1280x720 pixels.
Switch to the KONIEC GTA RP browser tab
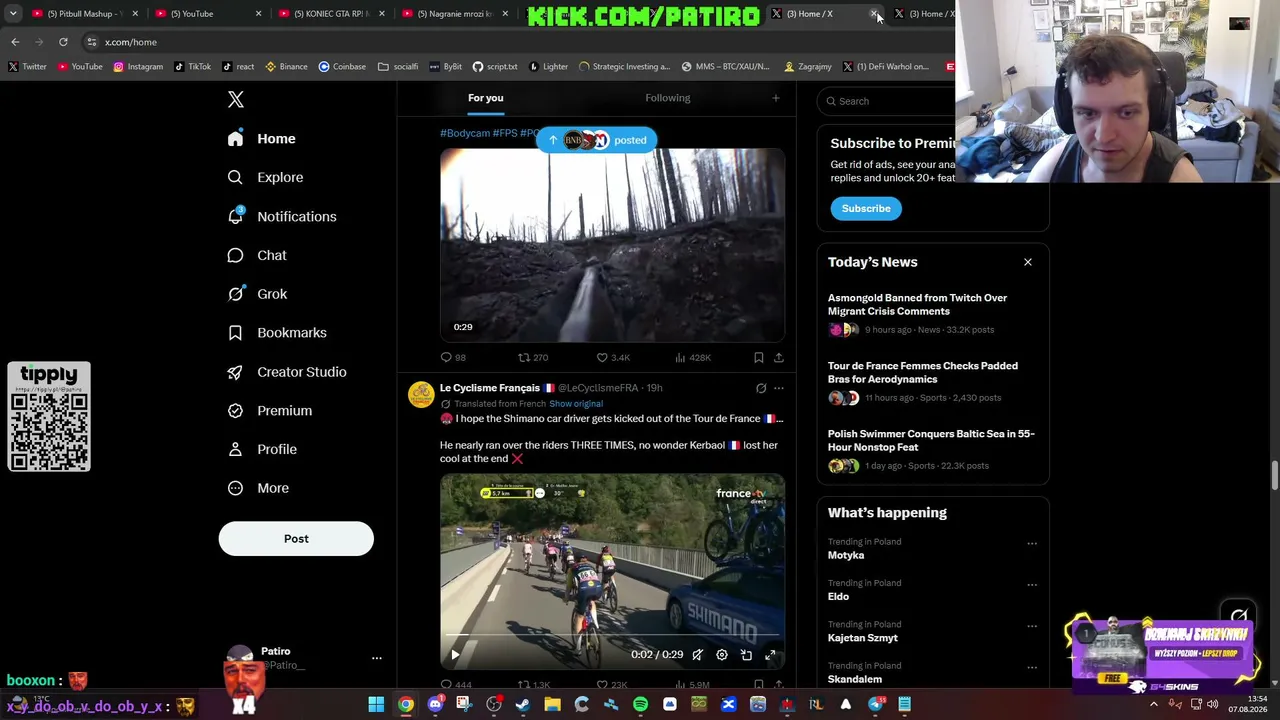pos(332,14)
